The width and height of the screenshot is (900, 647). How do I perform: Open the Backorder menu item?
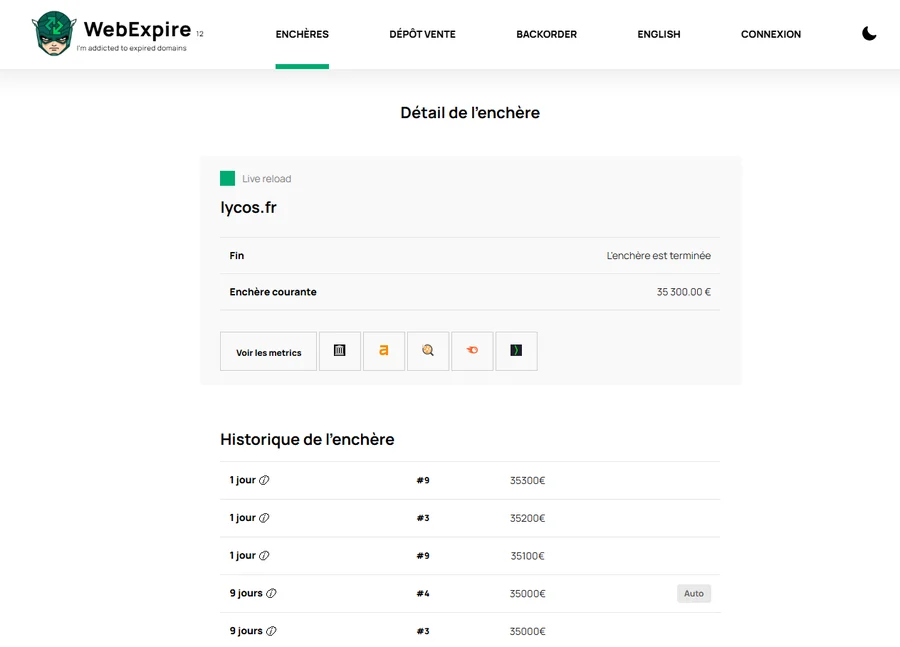coord(546,34)
